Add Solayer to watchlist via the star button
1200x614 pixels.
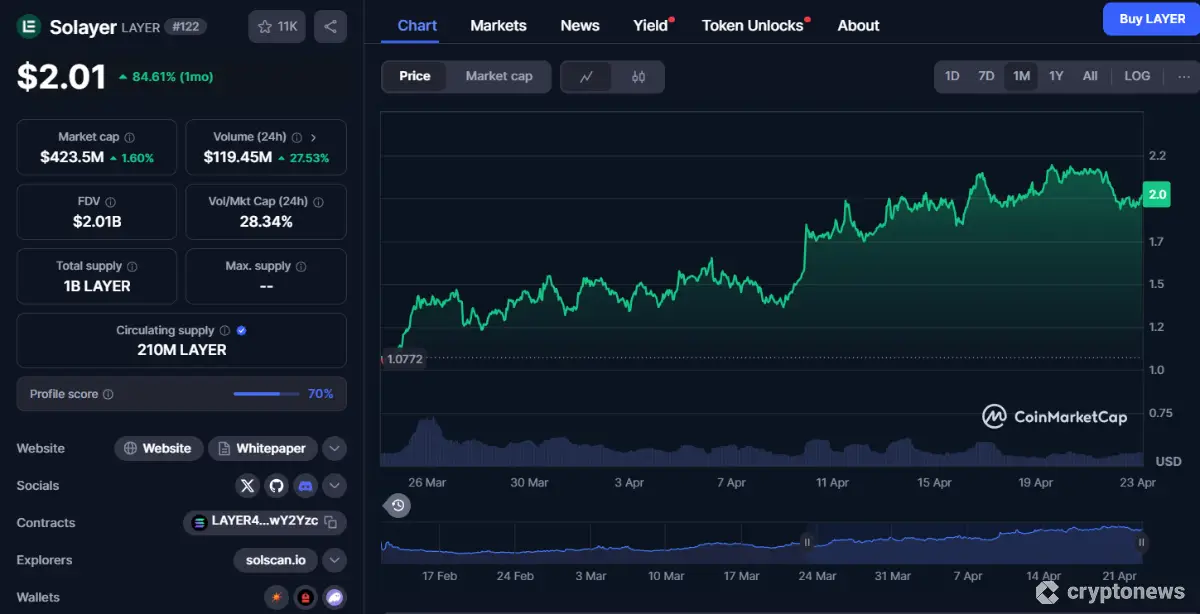(277, 27)
